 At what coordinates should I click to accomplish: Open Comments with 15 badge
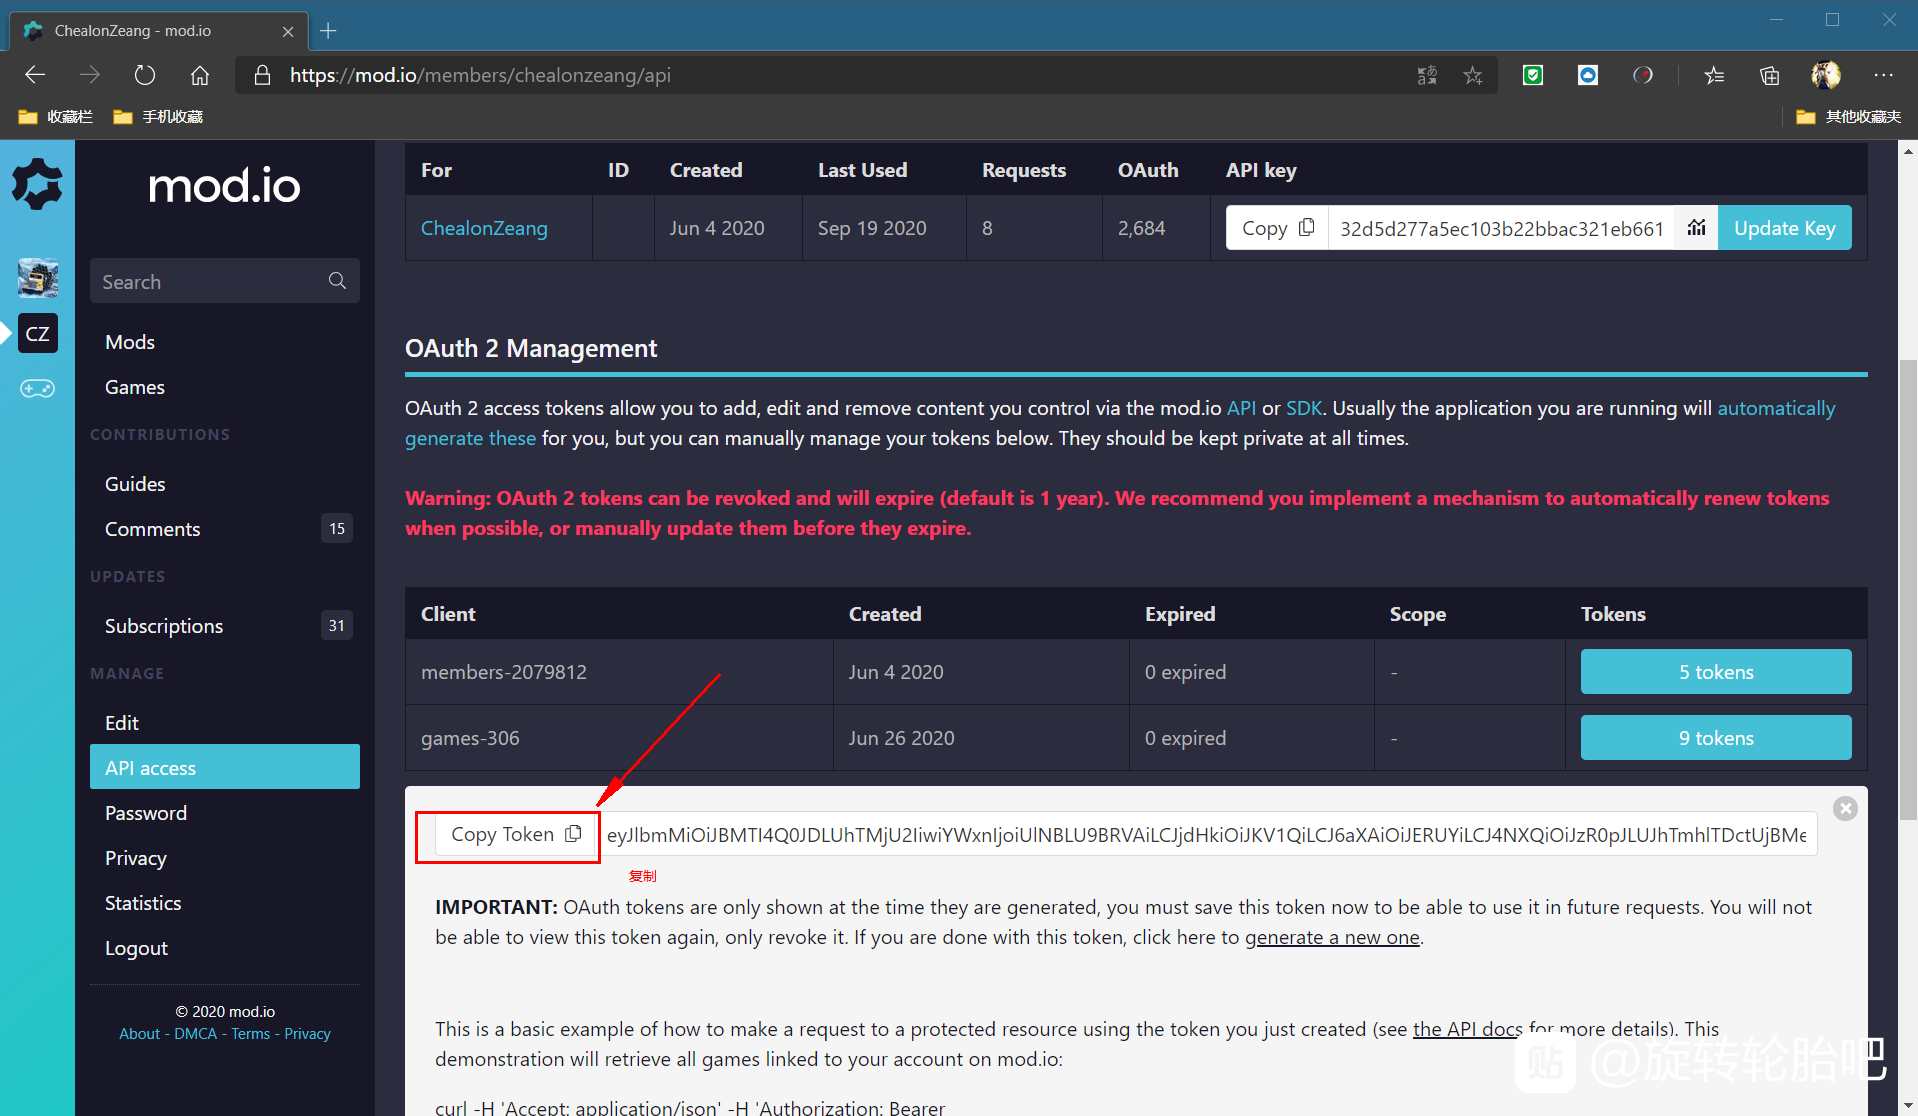pos(225,529)
